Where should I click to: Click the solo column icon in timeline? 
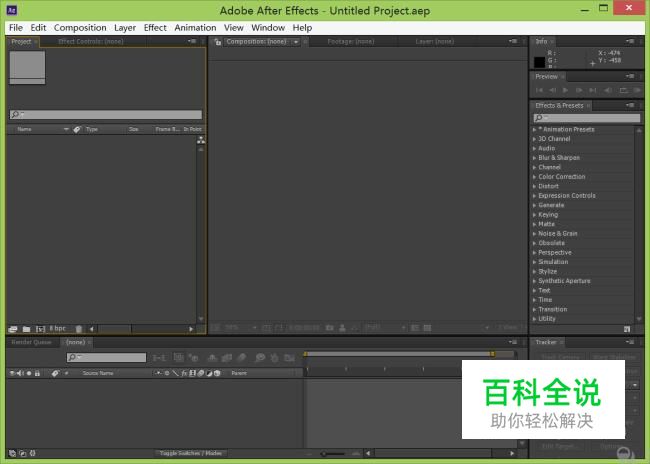point(29,373)
